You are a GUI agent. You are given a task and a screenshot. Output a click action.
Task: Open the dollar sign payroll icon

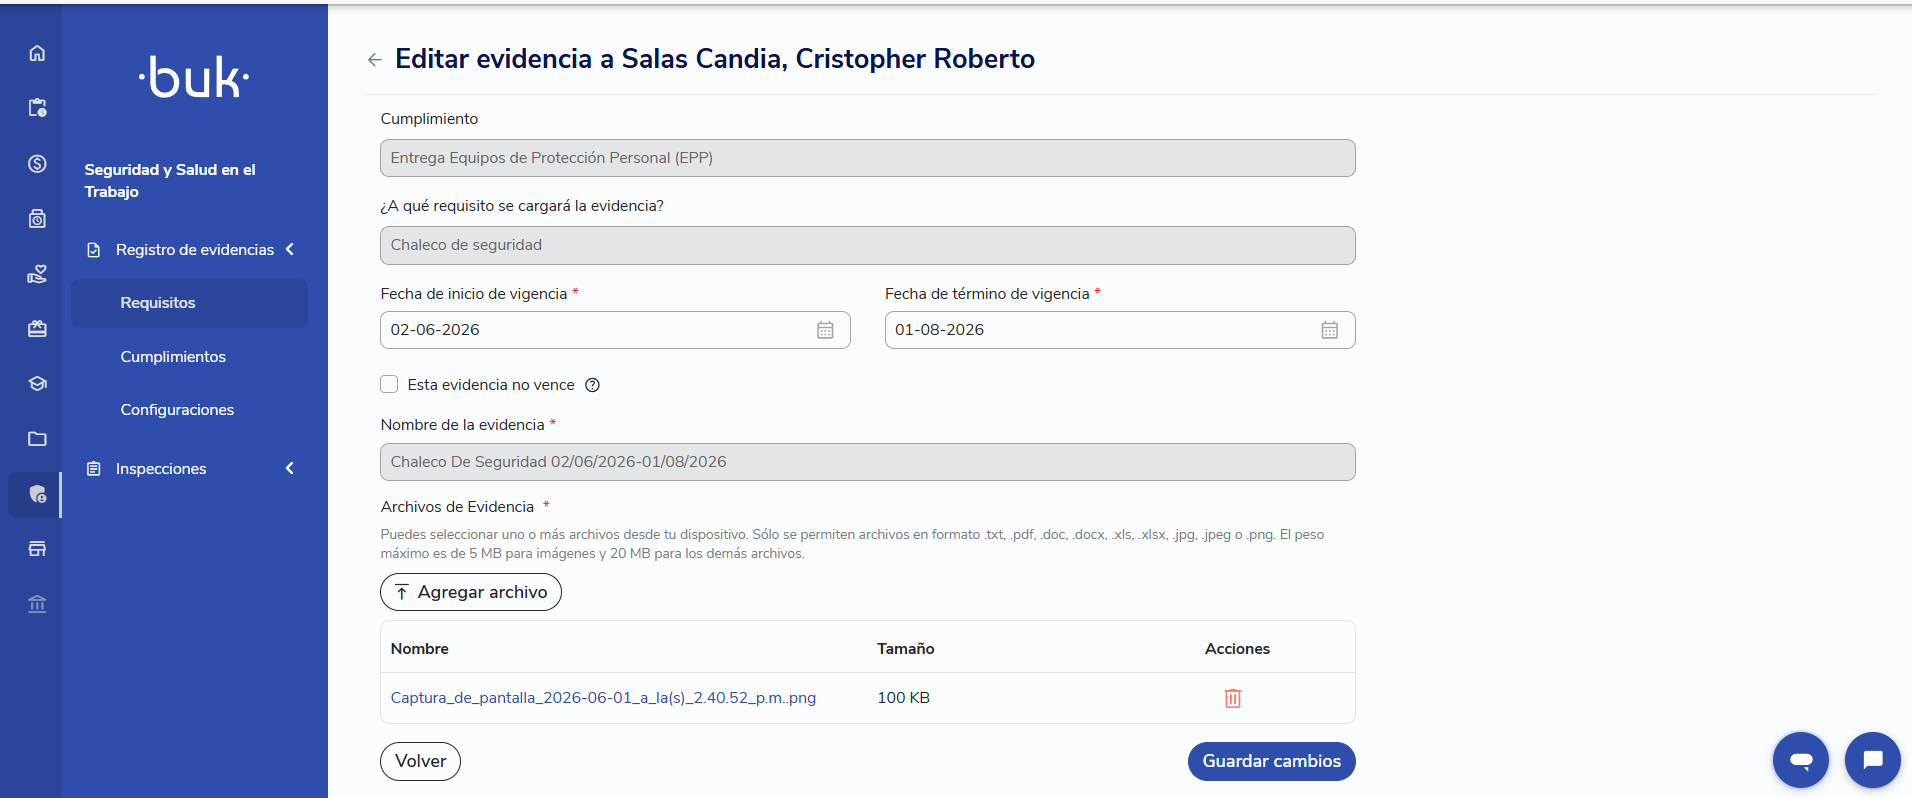click(37, 164)
